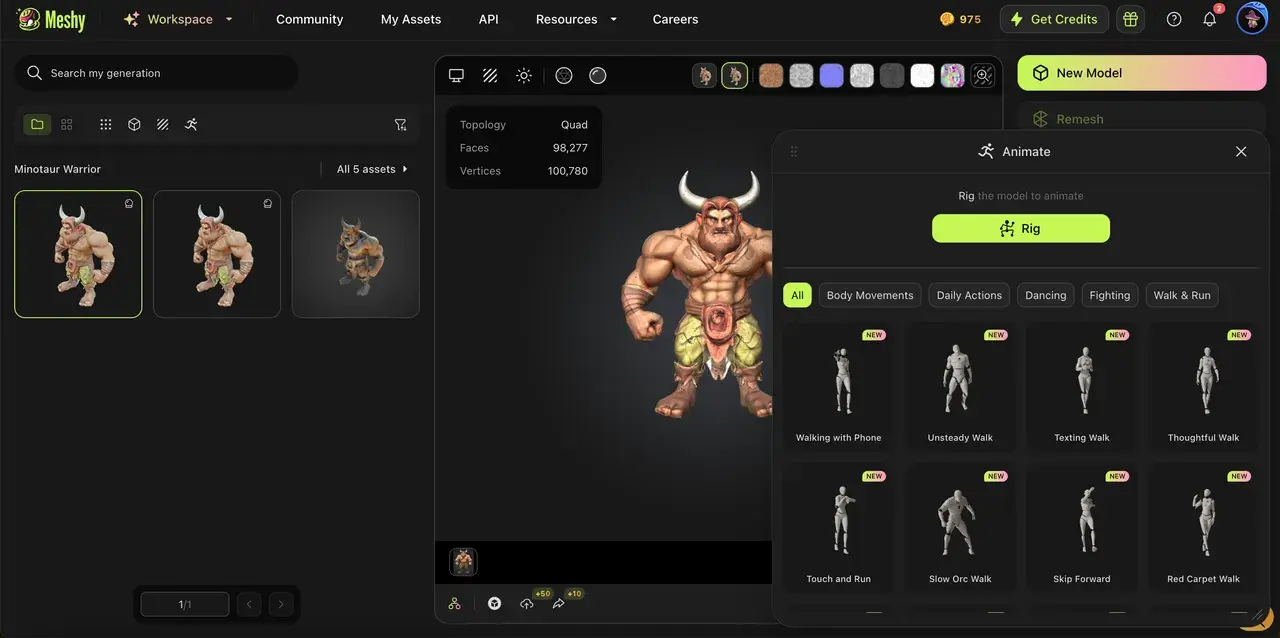This screenshot has height=638, width=1280.
Task: Click the share arrow icon with +10 badge
Action: click(x=558, y=604)
